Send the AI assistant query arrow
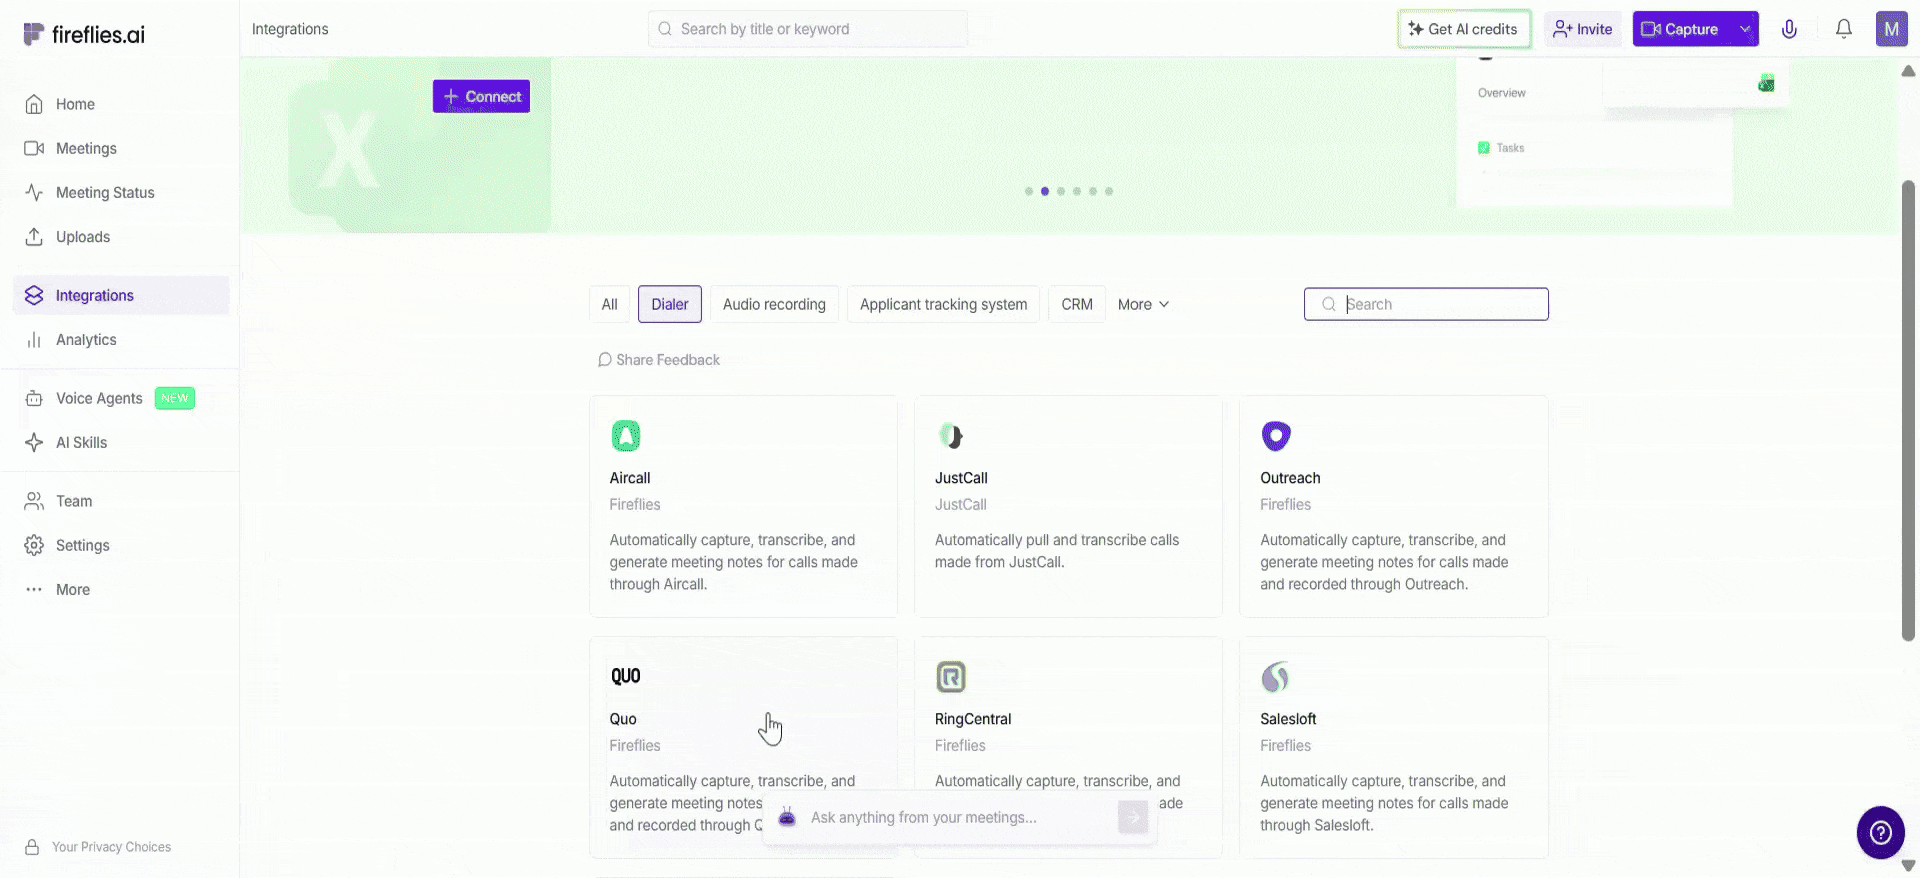The width and height of the screenshot is (1920, 878). coord(1133,817)
